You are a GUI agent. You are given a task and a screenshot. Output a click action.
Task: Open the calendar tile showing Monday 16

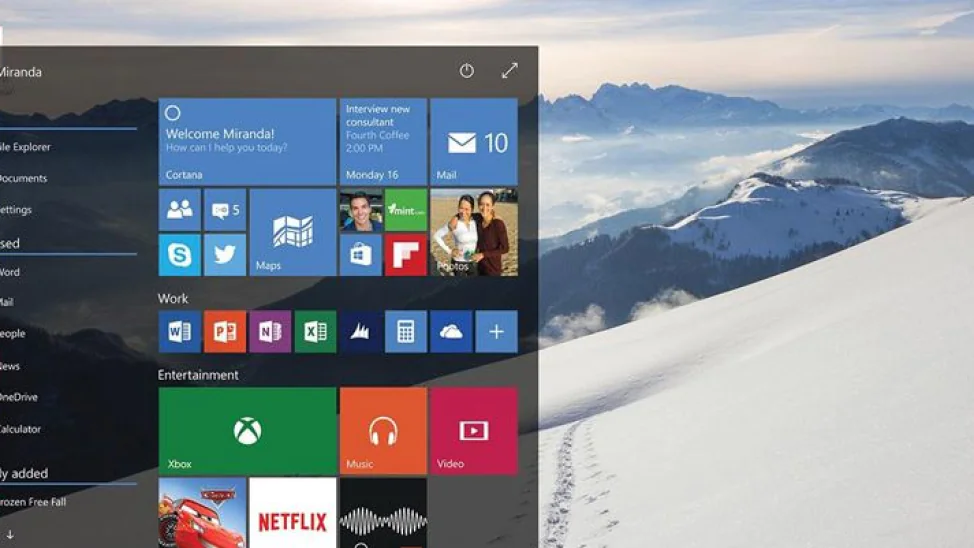(x=383, y=142)
